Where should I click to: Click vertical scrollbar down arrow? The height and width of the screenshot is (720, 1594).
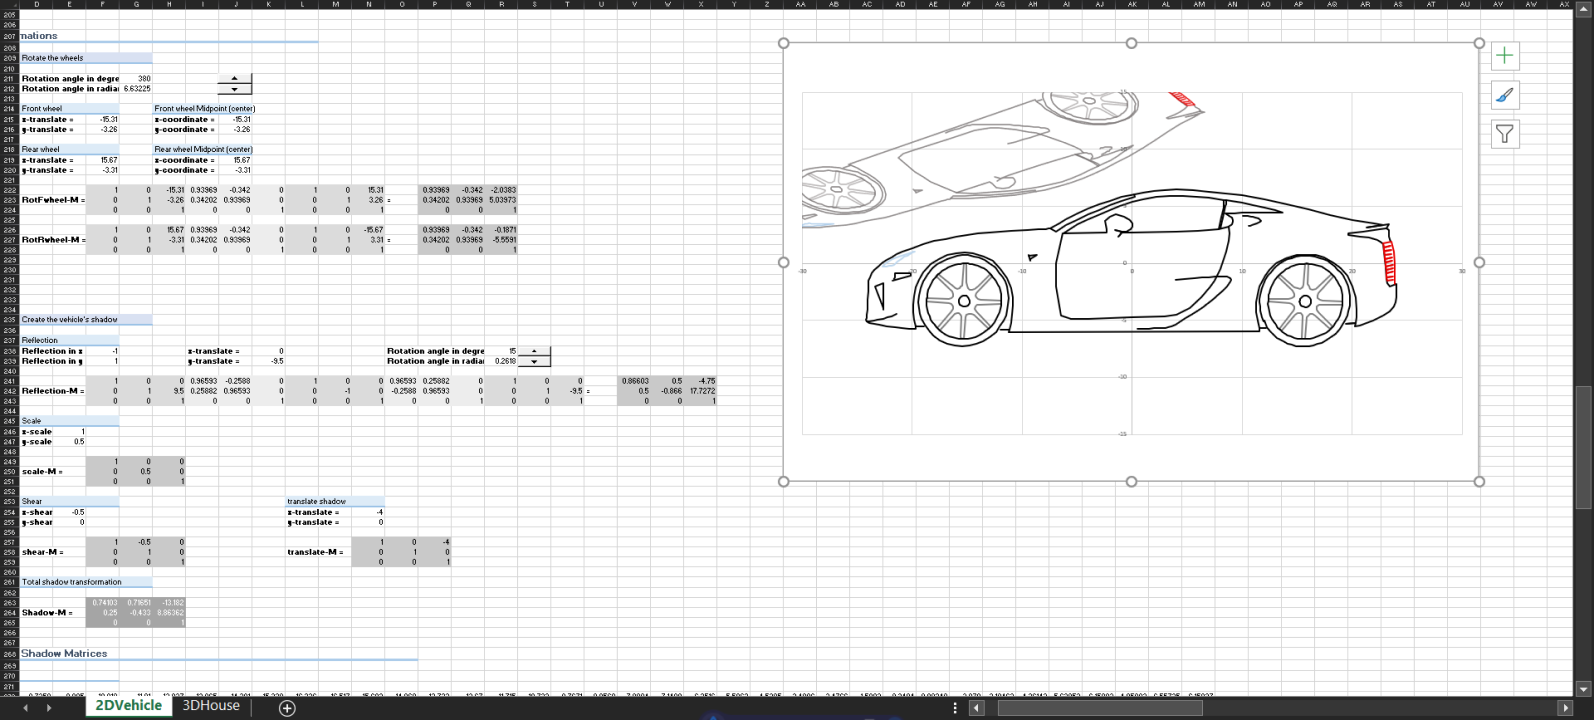[x=1583, y=688]
